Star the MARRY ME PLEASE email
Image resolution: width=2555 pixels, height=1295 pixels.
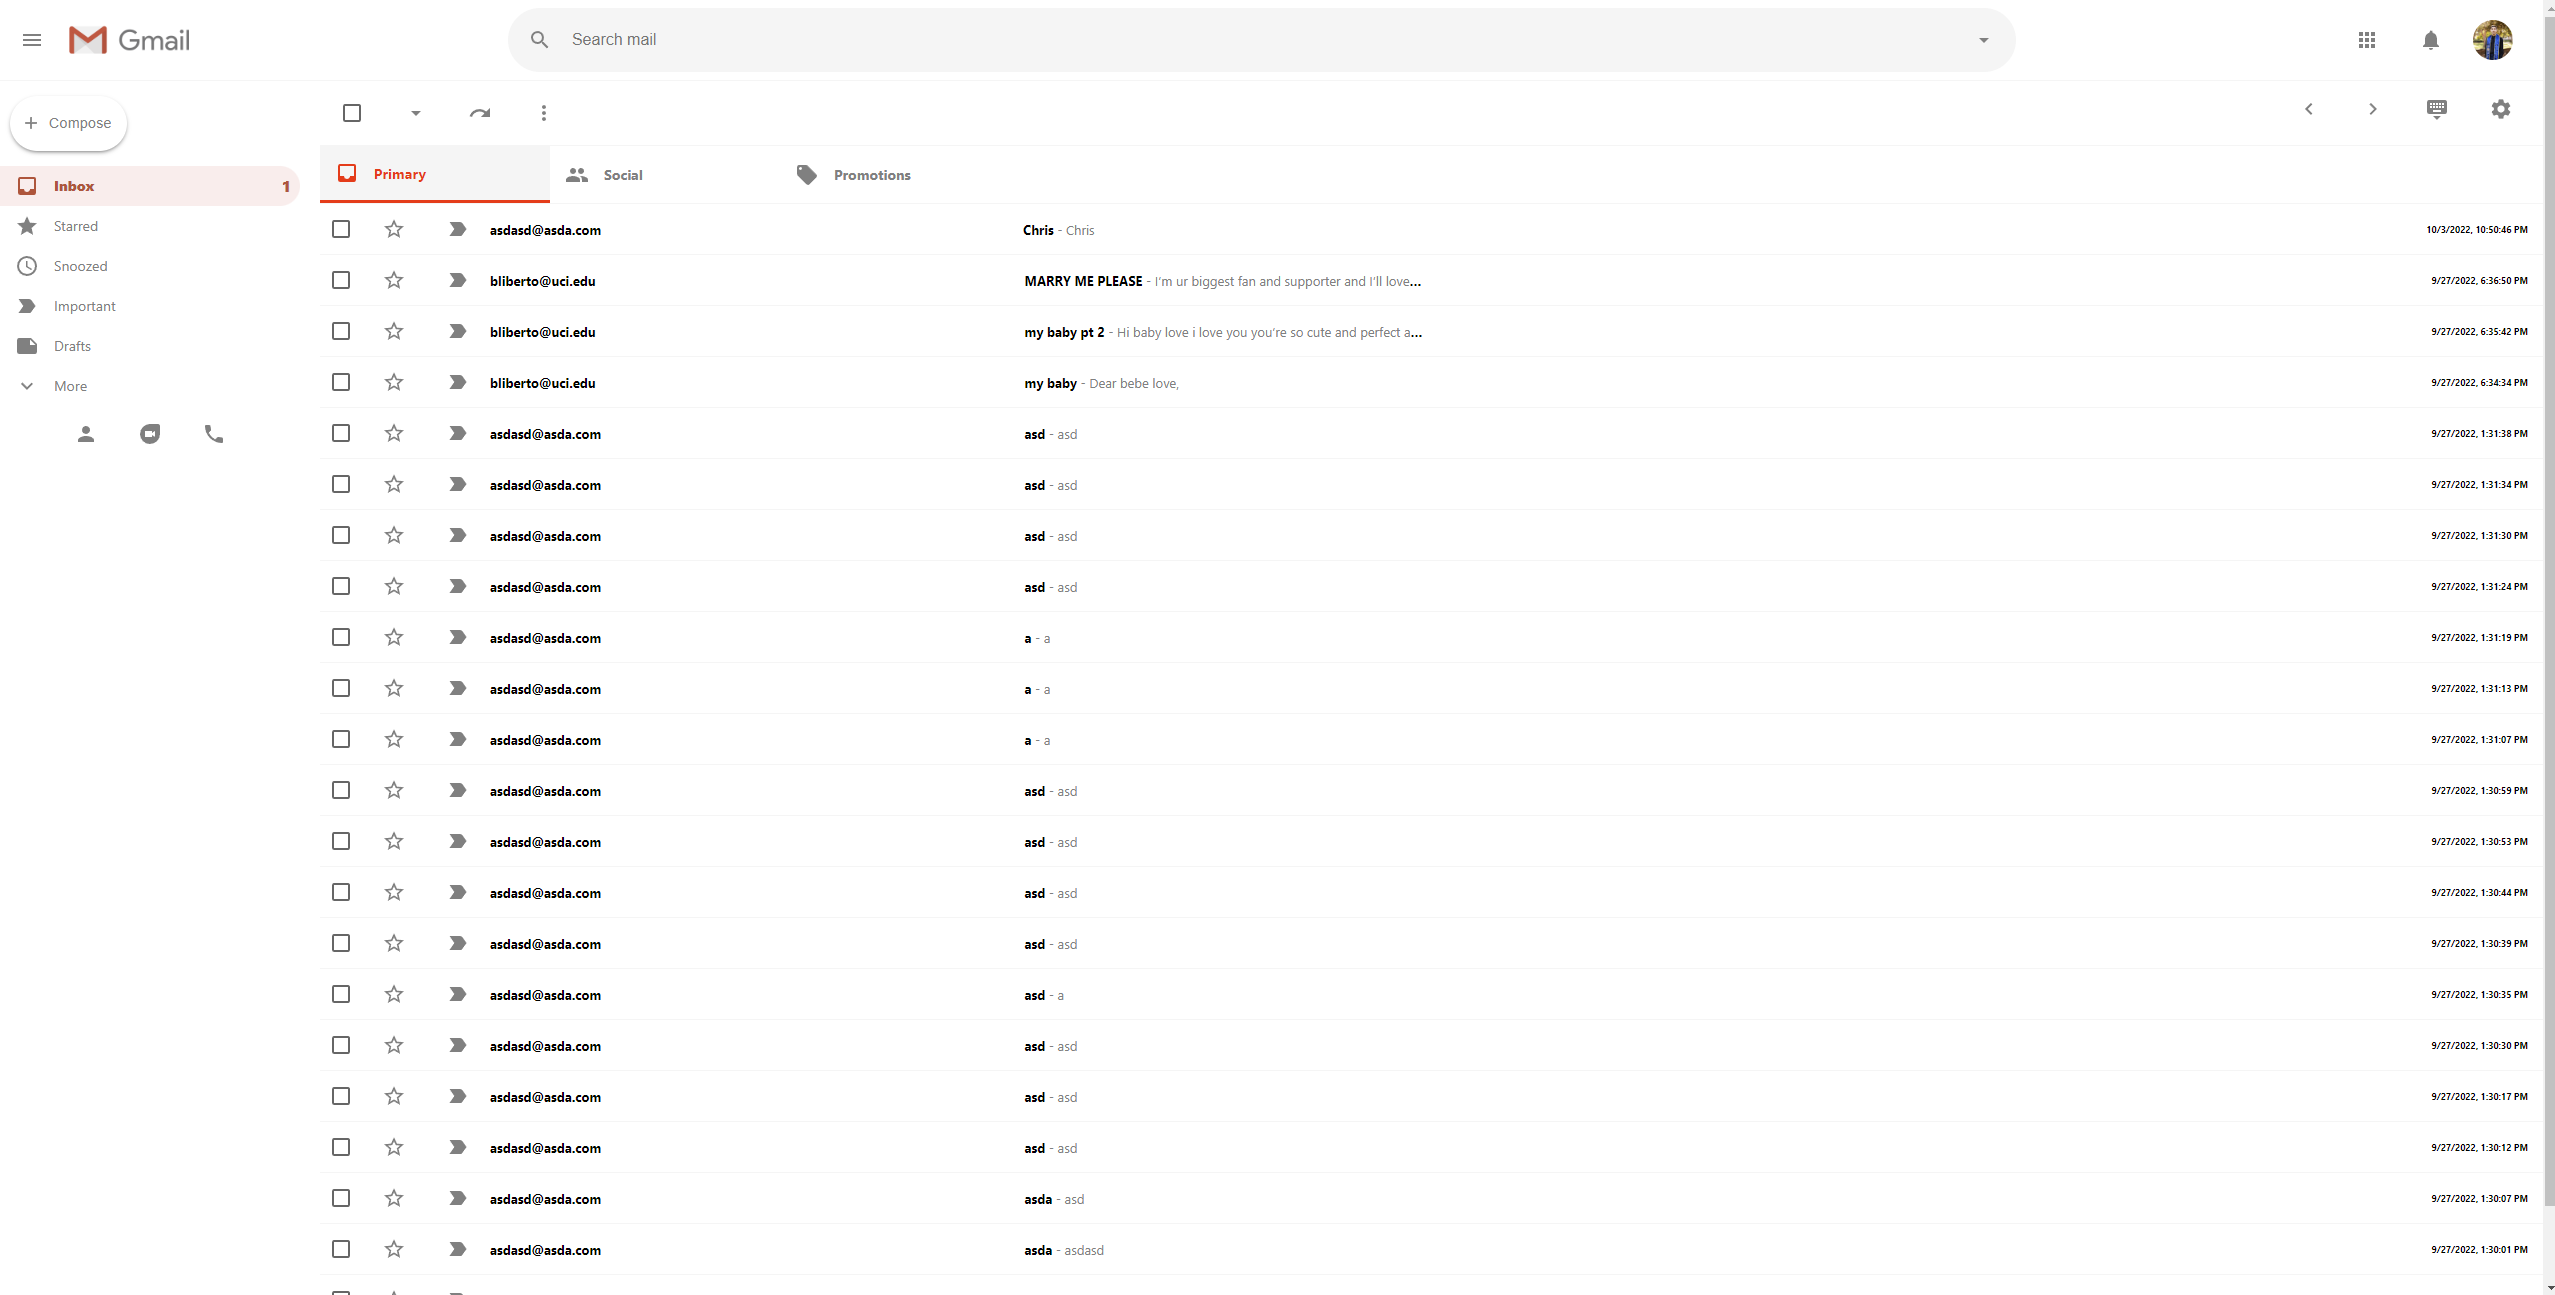point(394,280)
